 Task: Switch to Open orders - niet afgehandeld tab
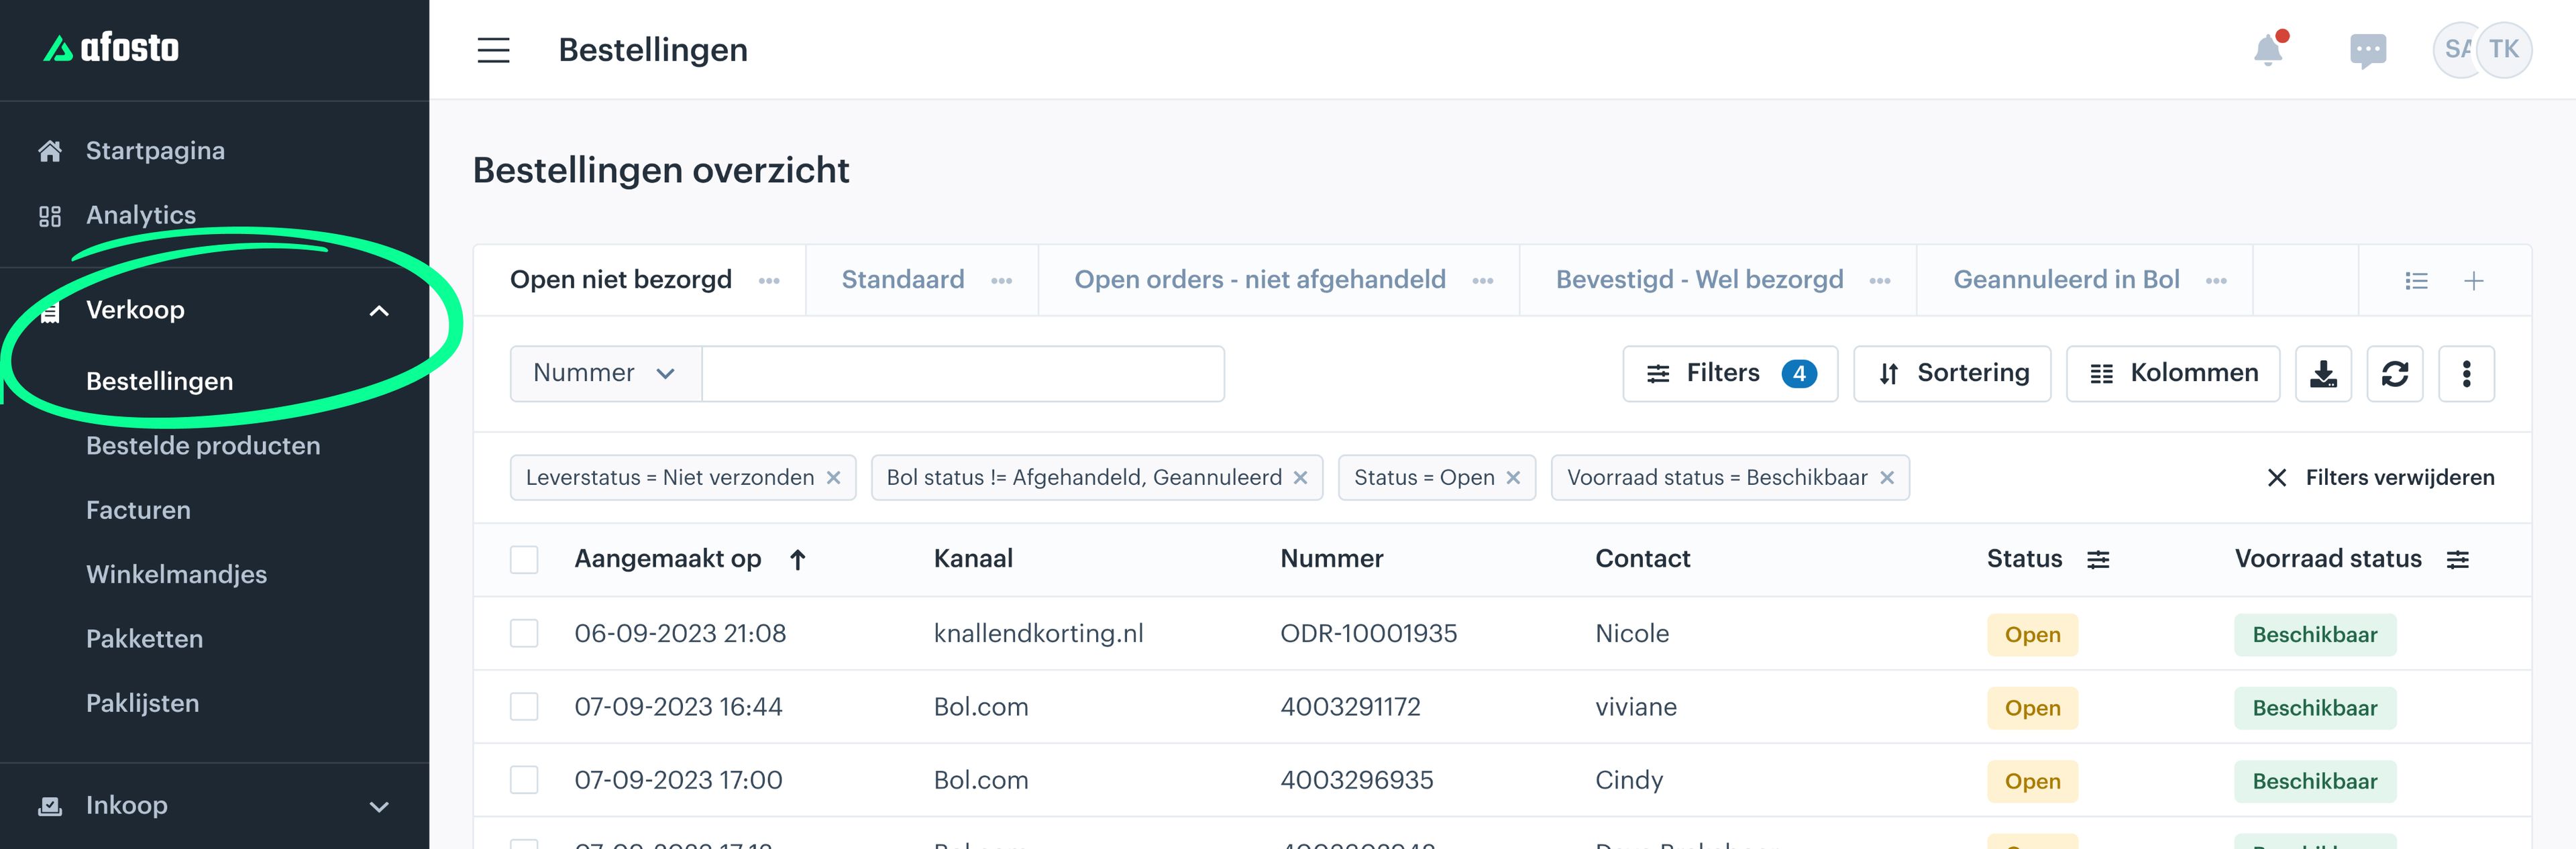point(1260,280)
